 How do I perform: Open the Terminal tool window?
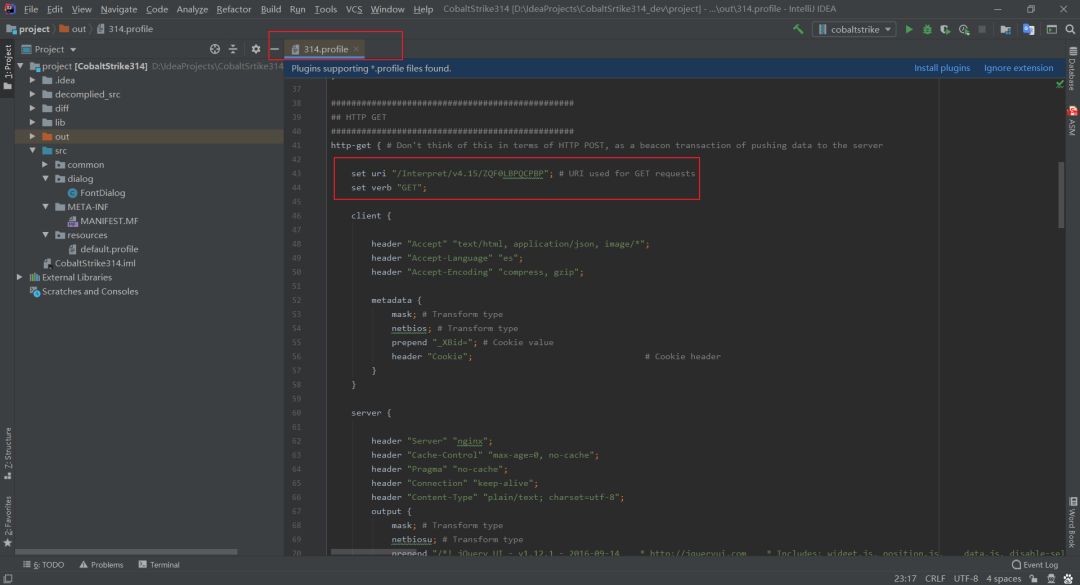(x=159, y=564)
